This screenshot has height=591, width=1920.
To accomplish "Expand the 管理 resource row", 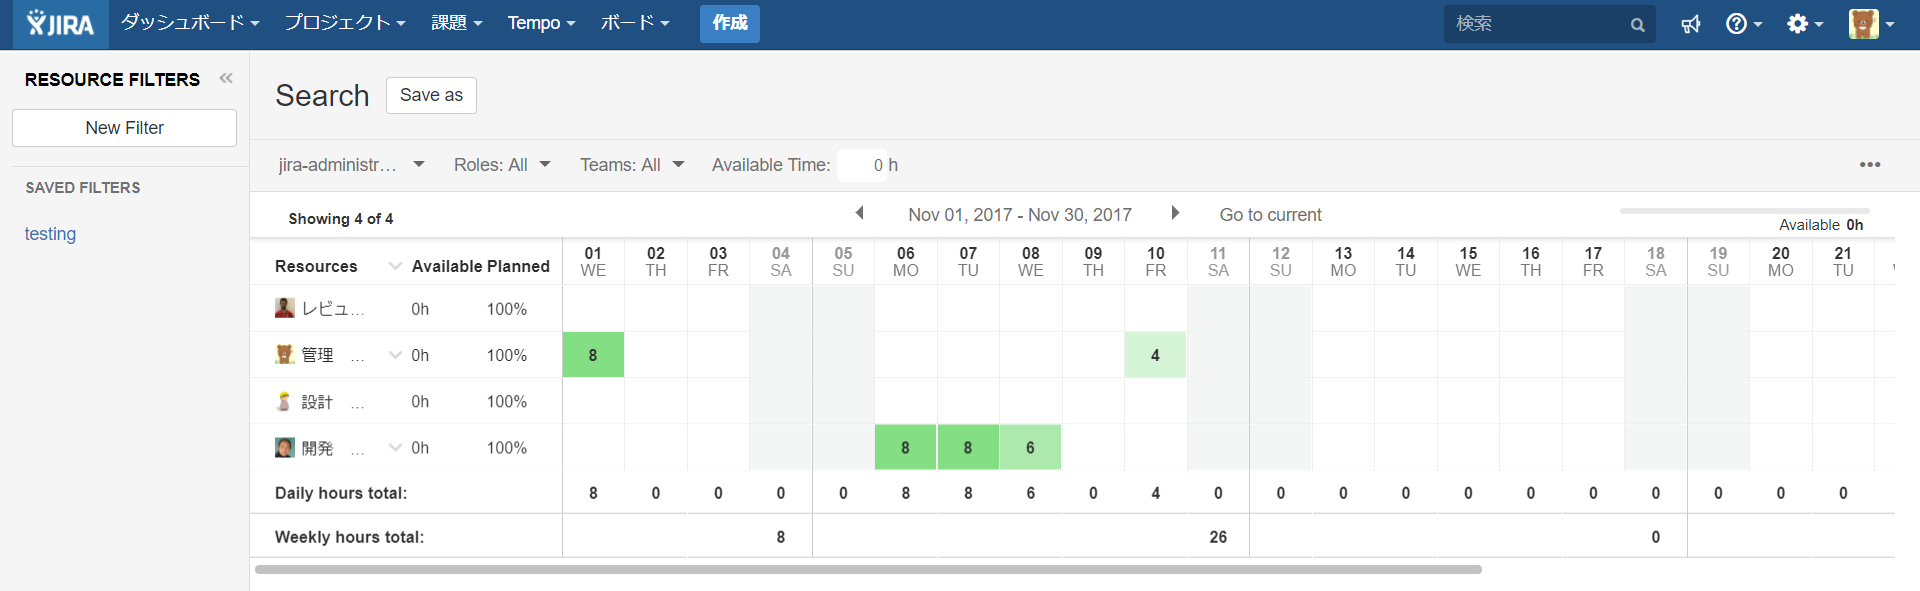I will tap(395, 355).
